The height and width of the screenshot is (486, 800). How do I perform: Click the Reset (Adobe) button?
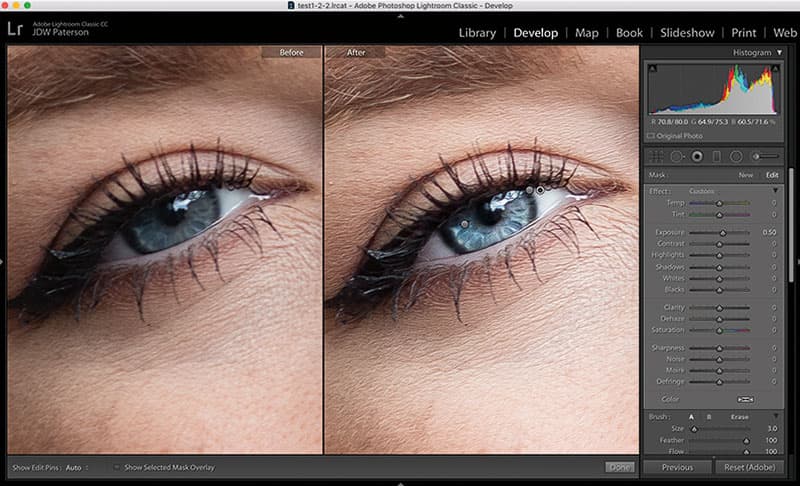749,467
